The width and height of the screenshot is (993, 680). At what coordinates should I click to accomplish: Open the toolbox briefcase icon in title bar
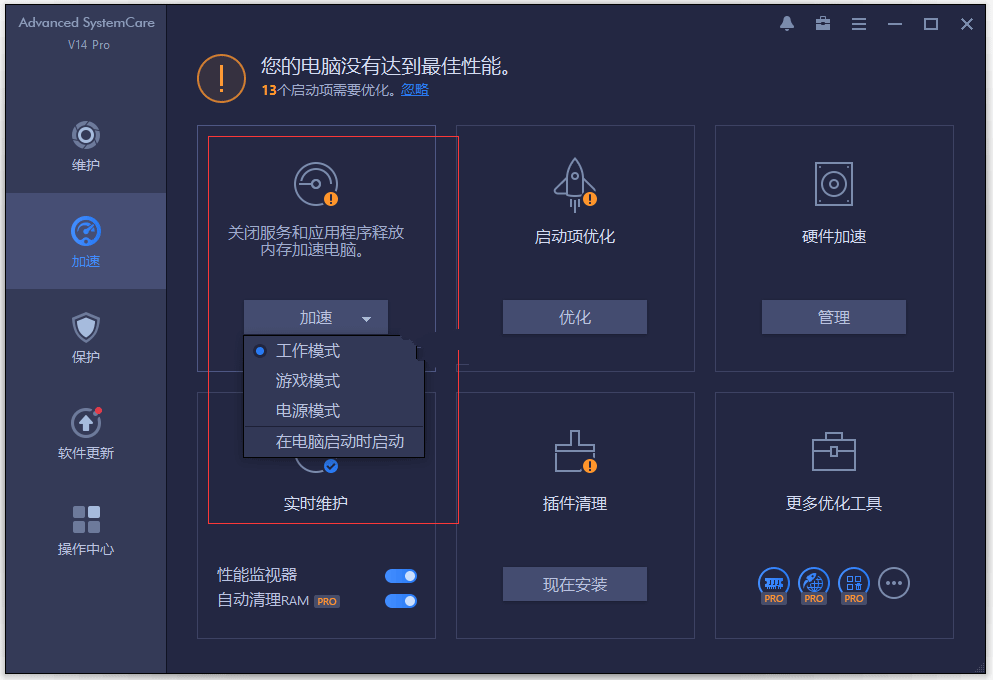pos(823,24)
